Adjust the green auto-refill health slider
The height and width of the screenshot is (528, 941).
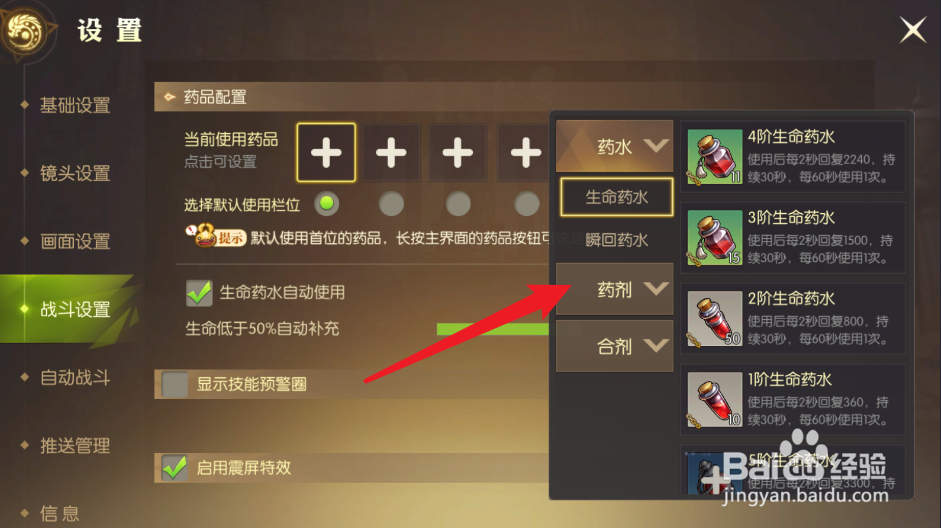tap(493, 329)
